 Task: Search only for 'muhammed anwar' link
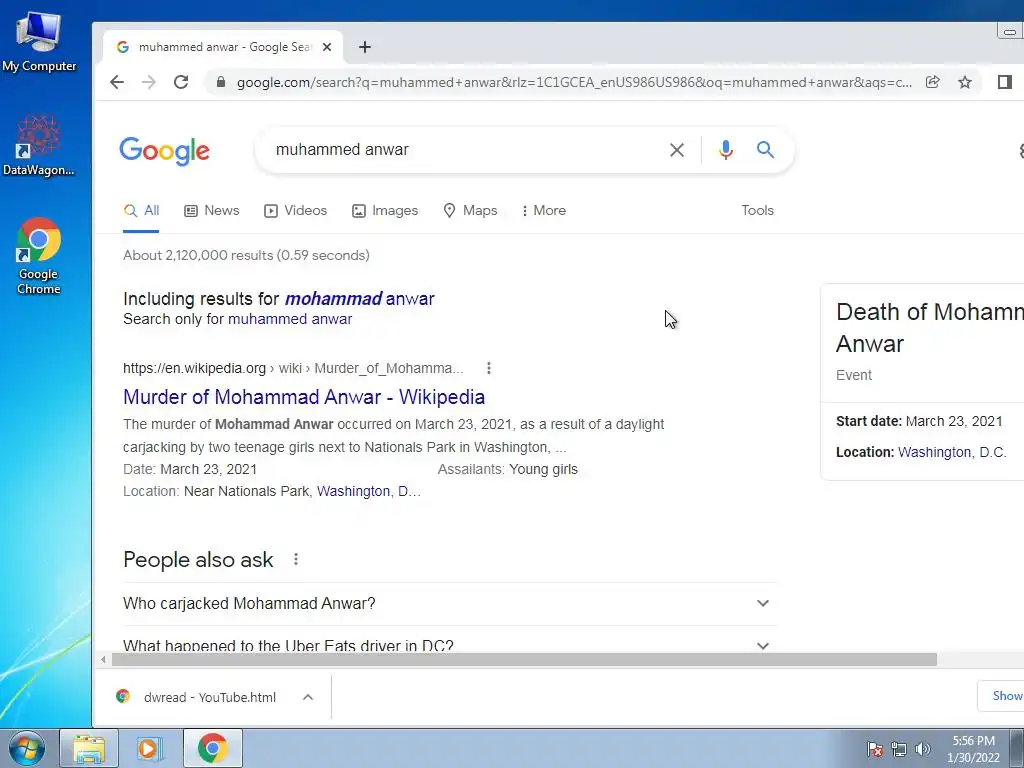290,319
